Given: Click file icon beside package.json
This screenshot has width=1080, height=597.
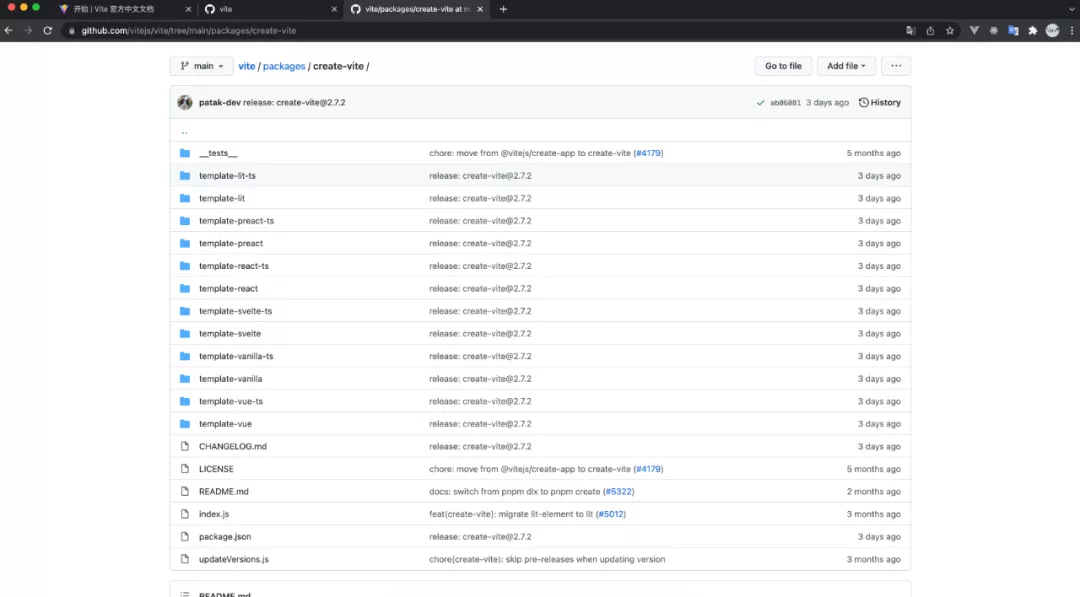Looking at the screenshot, I should tap(185, 536).
